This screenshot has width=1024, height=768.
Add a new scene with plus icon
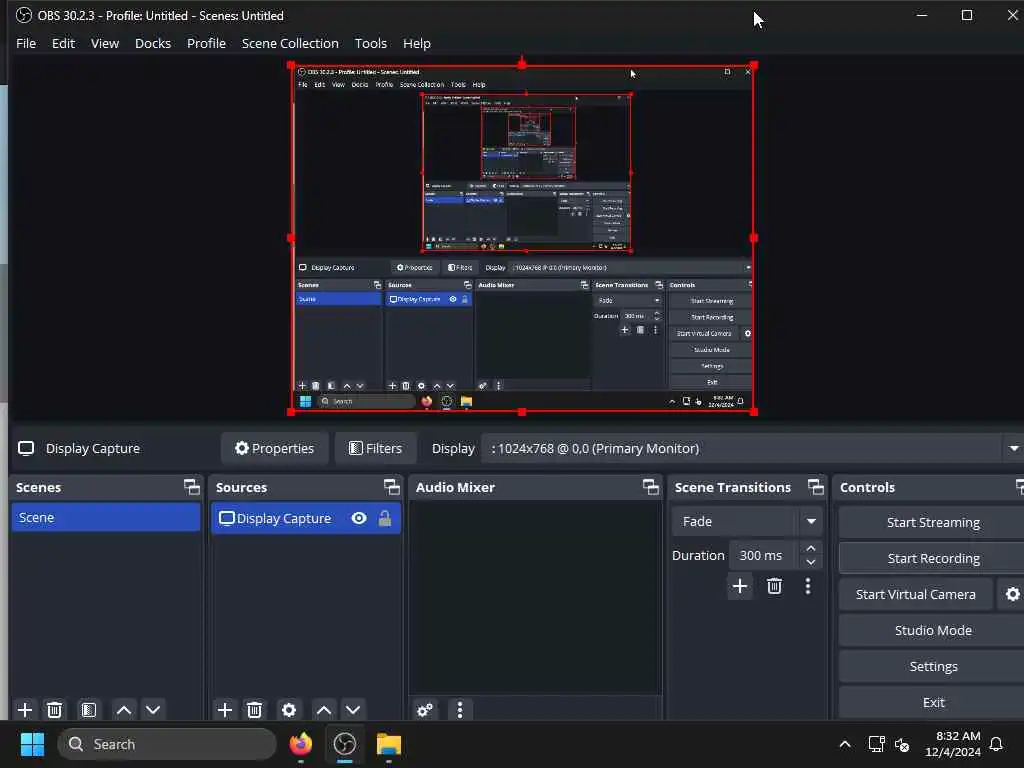[25, 710]
